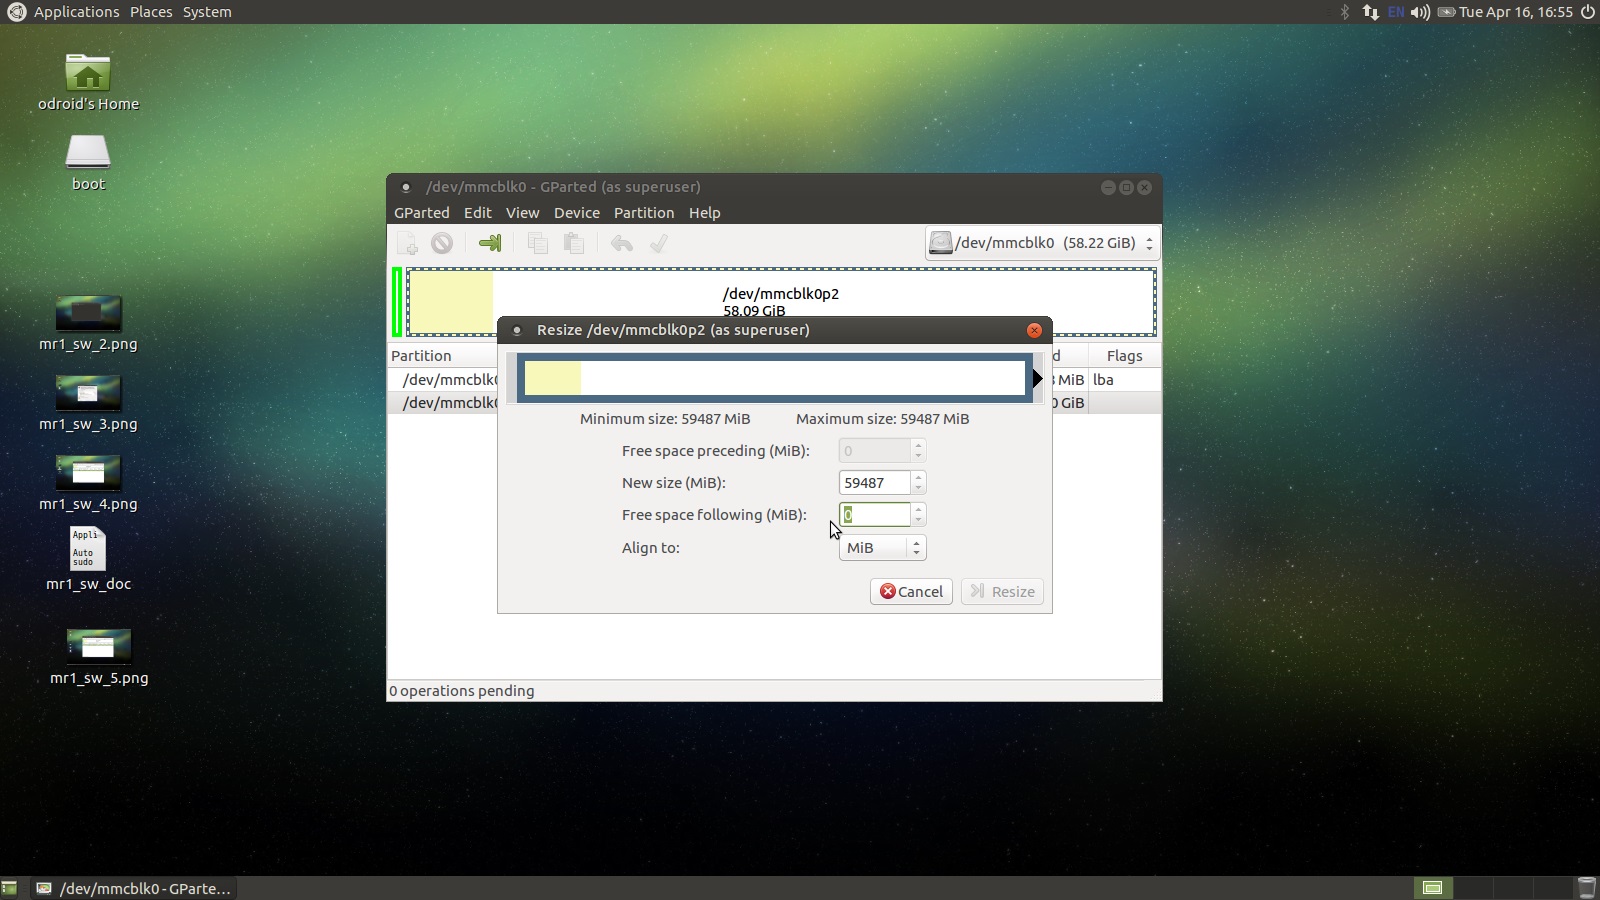Open the /dev/mmcblk0 device selector dropdown
This screenshot has width=1600, height=900.
pos(1041,243)
